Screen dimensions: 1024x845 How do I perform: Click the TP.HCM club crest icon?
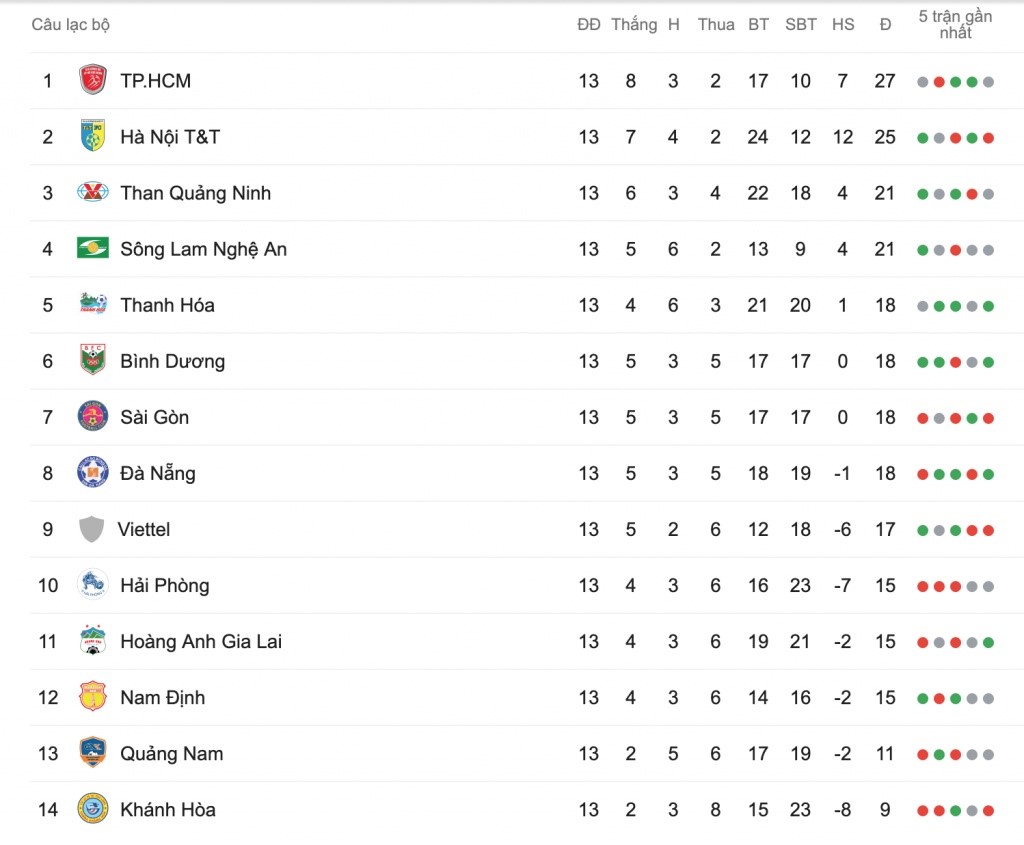coord(93,80)
